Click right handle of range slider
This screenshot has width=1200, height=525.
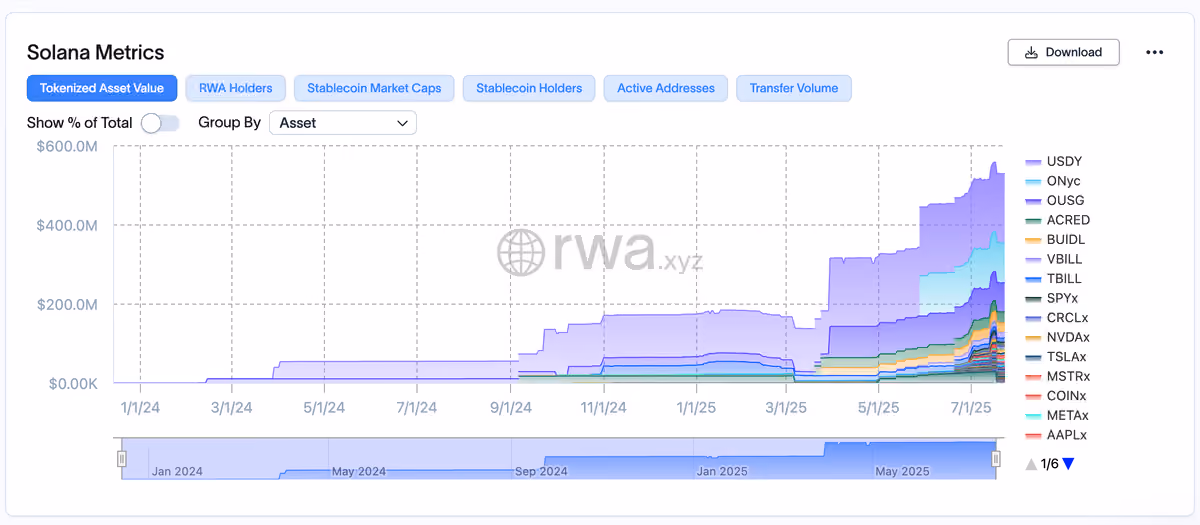click(x=996, y=459)
